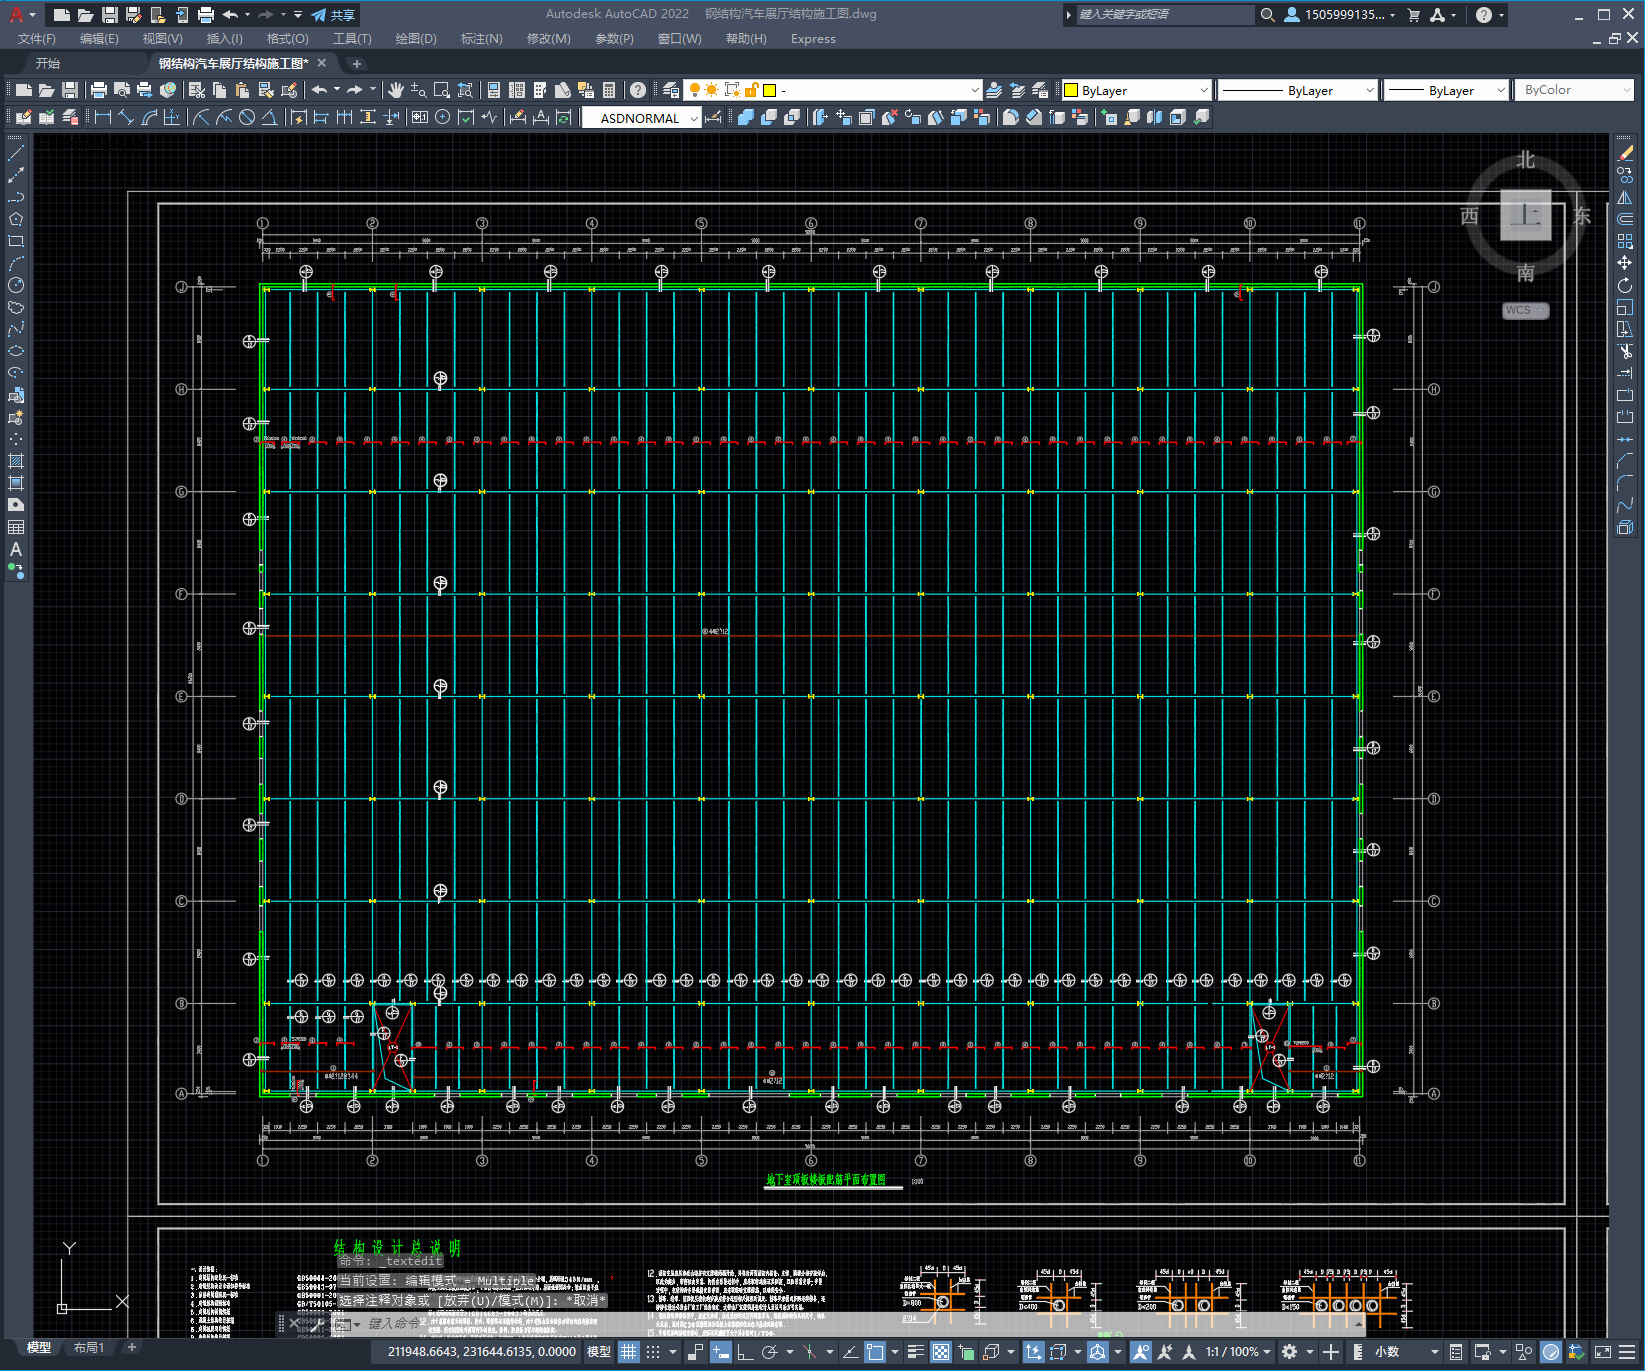Image resolution: width=1645 pixels, height=1371 pixels.
Task: Toggle the drawing grid display
Action: (x=628, y=1352)
